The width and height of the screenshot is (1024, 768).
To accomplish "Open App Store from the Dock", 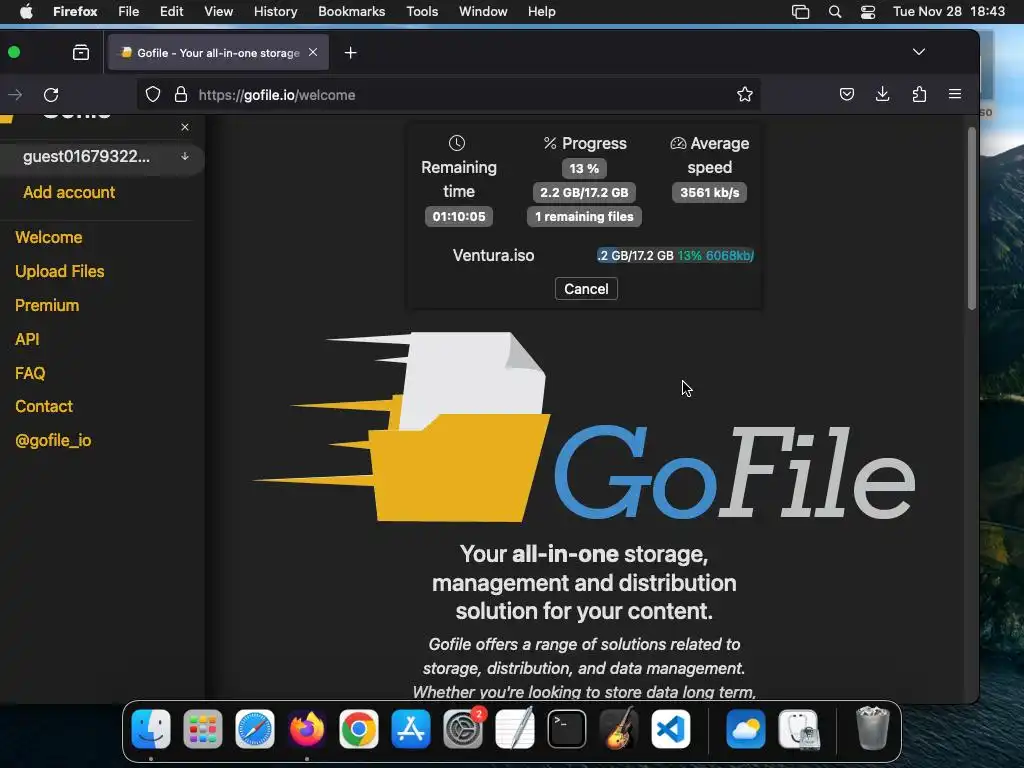I will (x=411, y=729).
